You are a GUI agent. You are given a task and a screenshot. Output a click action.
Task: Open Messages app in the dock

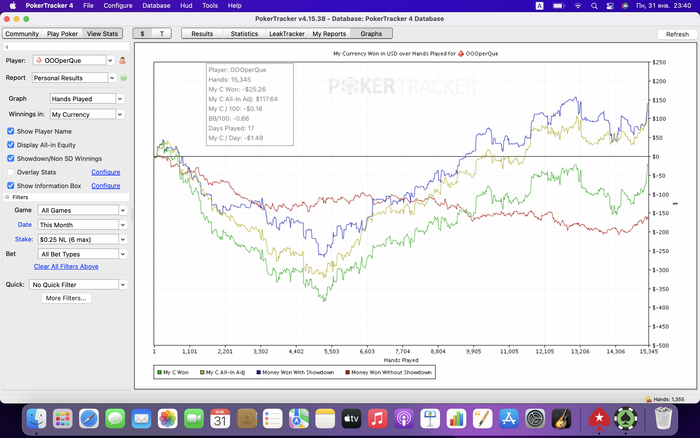115,419
